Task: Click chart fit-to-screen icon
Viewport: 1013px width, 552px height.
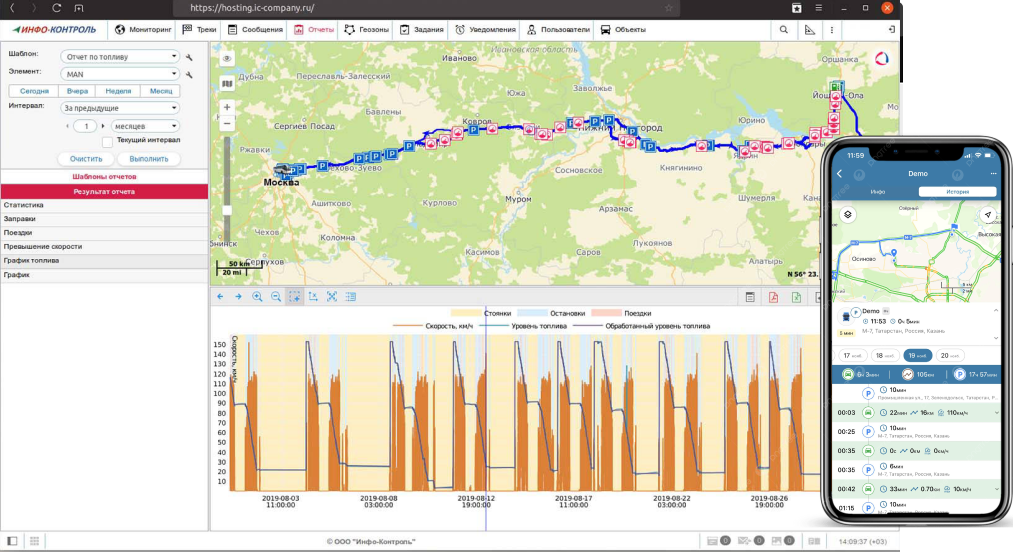Action: (x=332, y=297)
